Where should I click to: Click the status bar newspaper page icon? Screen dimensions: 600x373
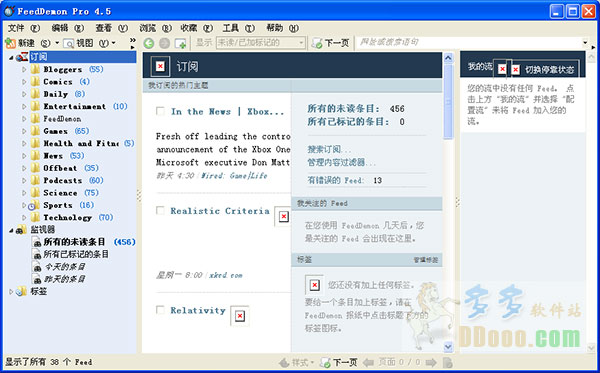pyautogui.click(x=447, y=362)
